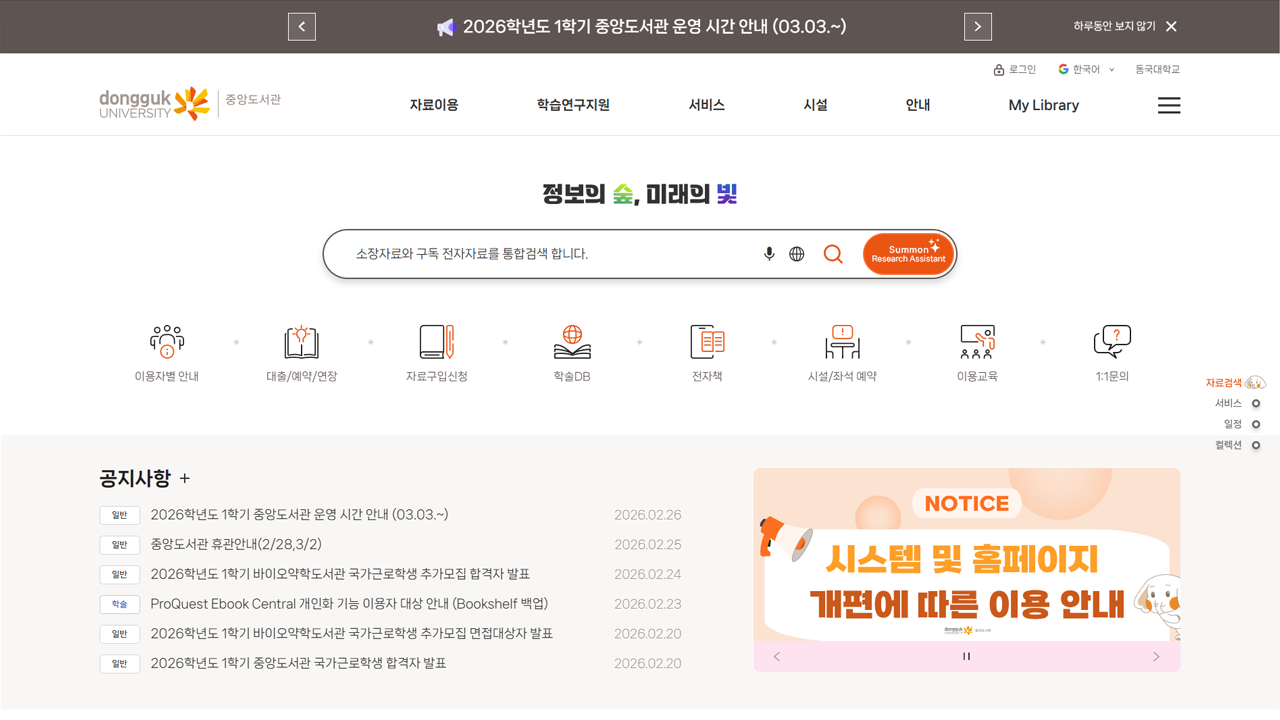The height and width of the screenshot is (720, 1280).
Task: Activate voice search microphone icon
Action: pos(769,254)
